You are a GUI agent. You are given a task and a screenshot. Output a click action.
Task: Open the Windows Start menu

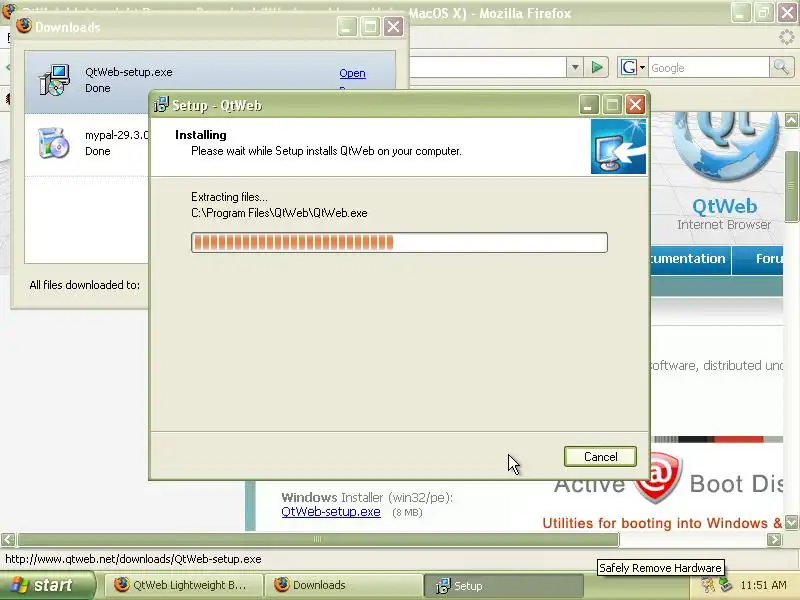pyautogui.click(x=47, y=585)
